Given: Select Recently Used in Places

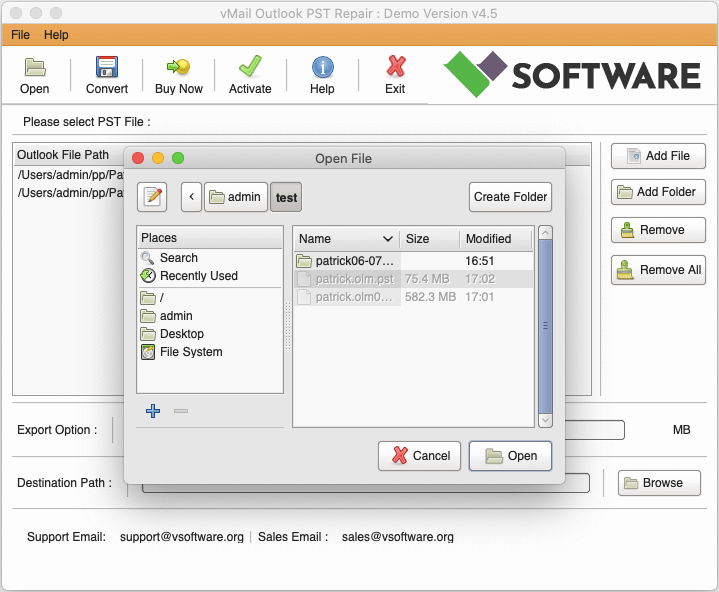Looking at the screenshot, I should (x=210, y=276).
